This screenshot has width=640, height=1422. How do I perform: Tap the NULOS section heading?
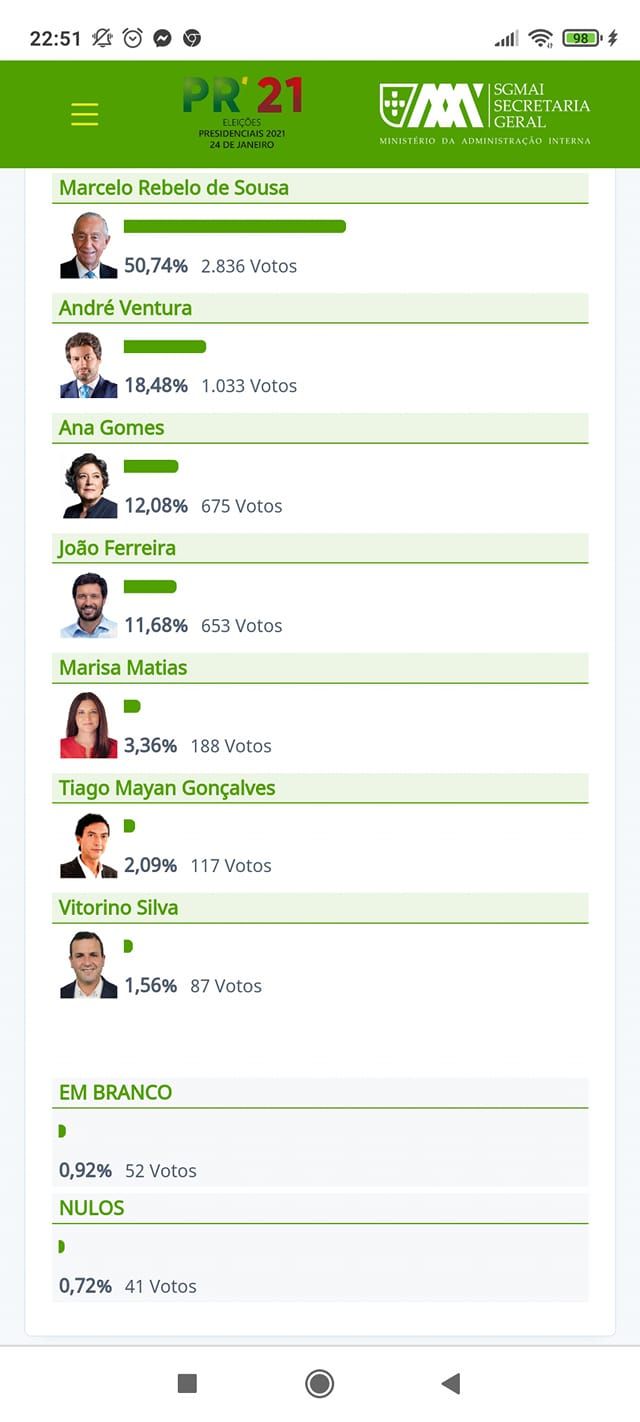[x=92, y=1208]
